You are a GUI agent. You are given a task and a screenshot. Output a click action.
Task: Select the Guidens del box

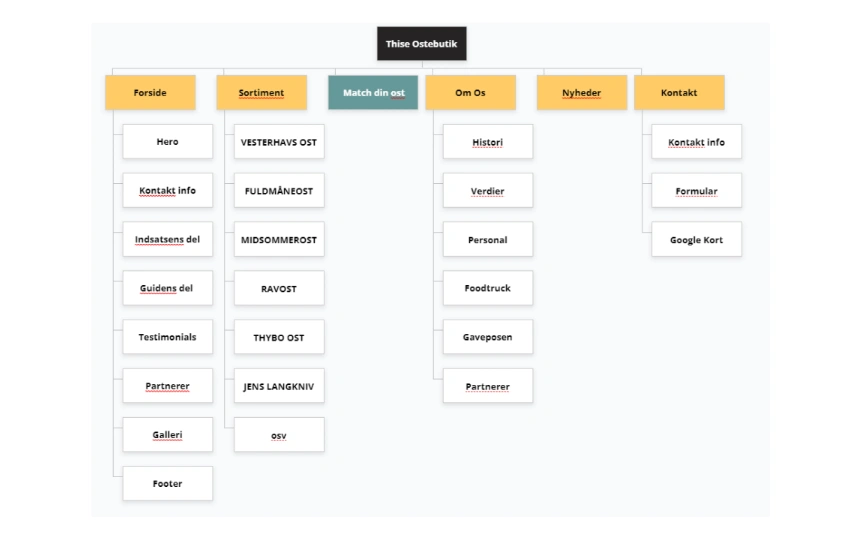[168, 288]
